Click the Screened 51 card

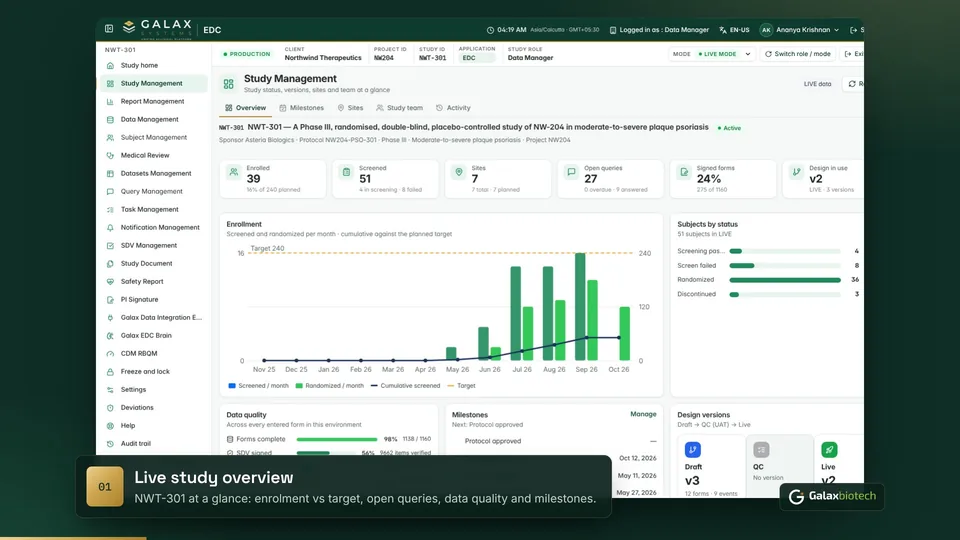(385, 179)
